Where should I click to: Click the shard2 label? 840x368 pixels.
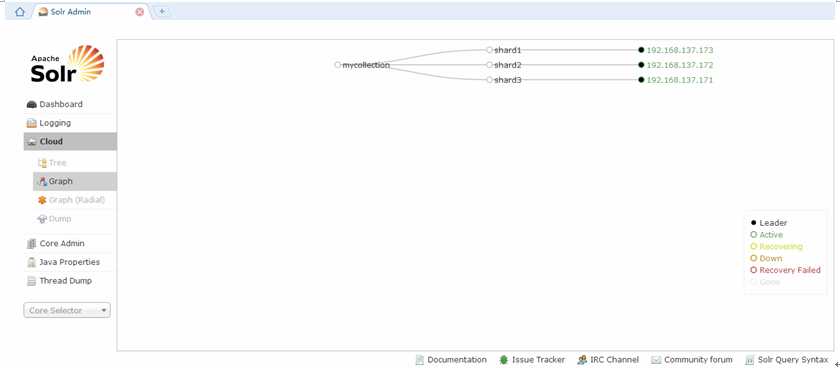click(x=507, y=65)
